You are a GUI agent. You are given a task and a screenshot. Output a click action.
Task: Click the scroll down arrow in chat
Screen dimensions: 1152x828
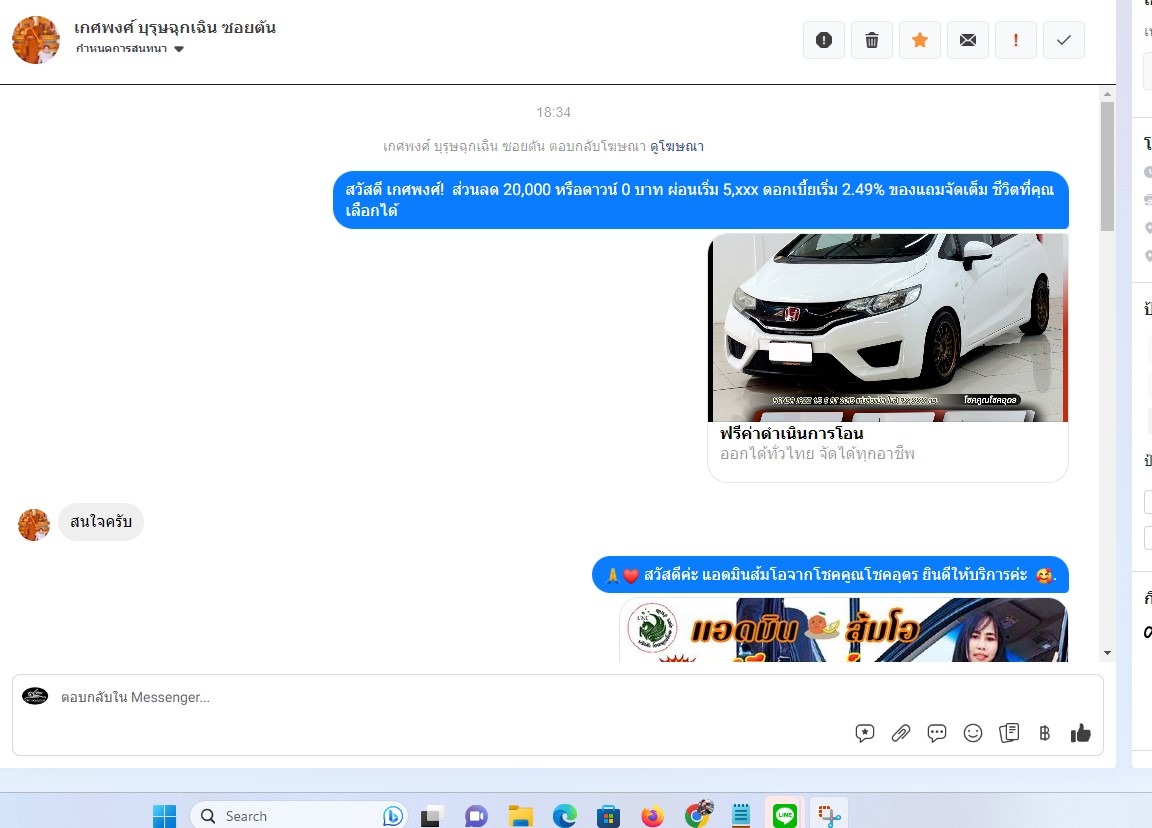(1107, 652)
